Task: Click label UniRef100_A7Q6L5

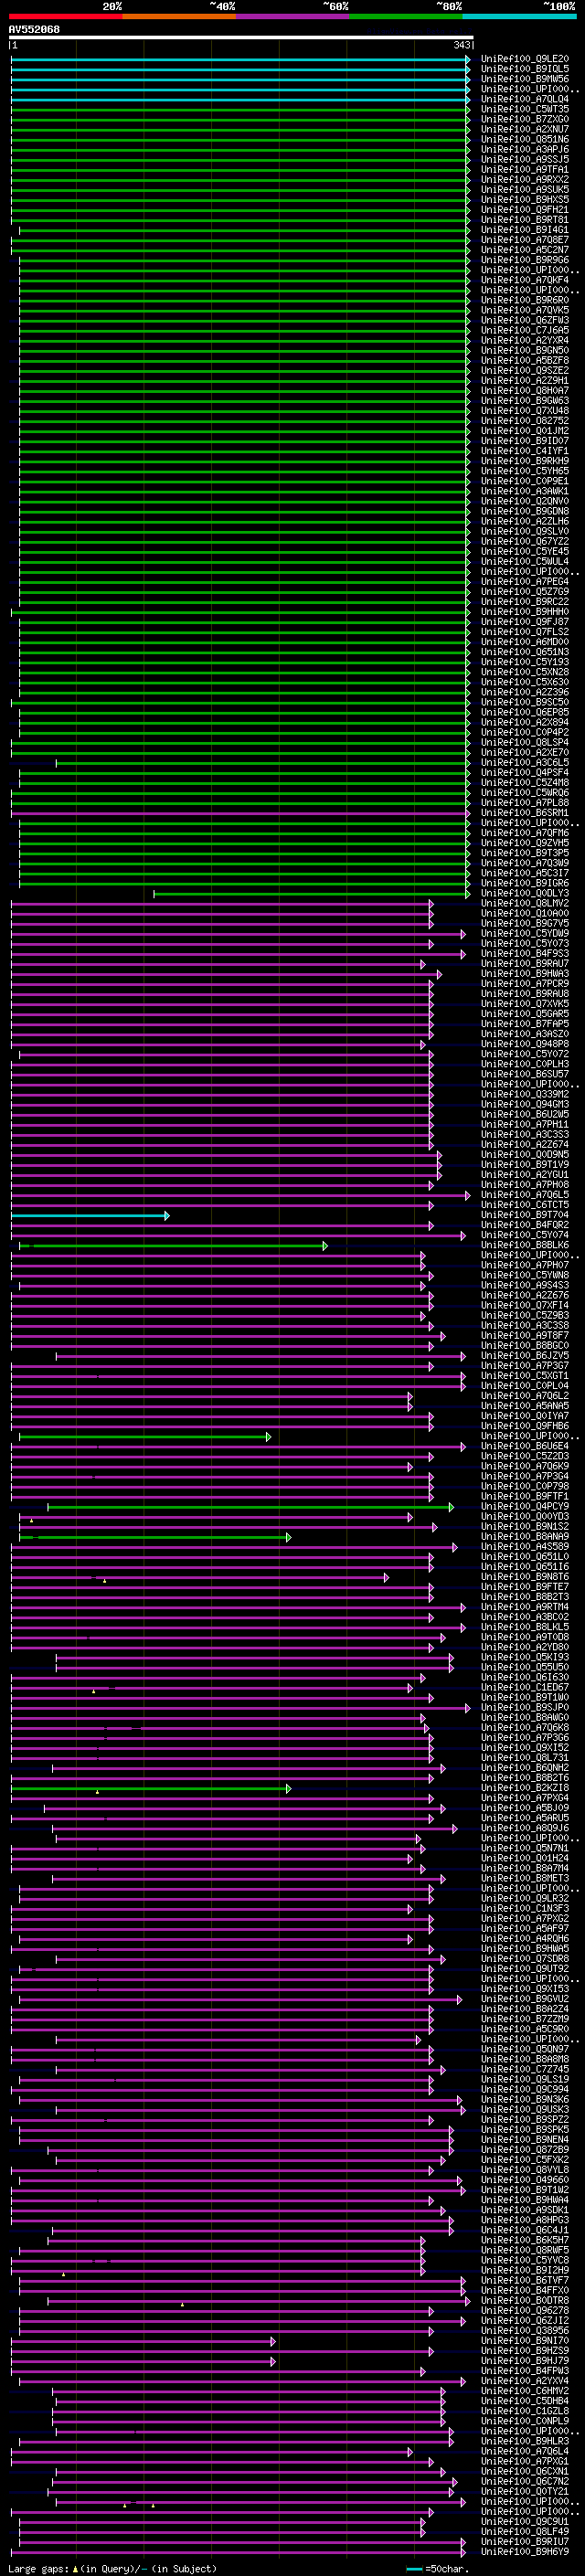Action: [x=525, y=1195]
